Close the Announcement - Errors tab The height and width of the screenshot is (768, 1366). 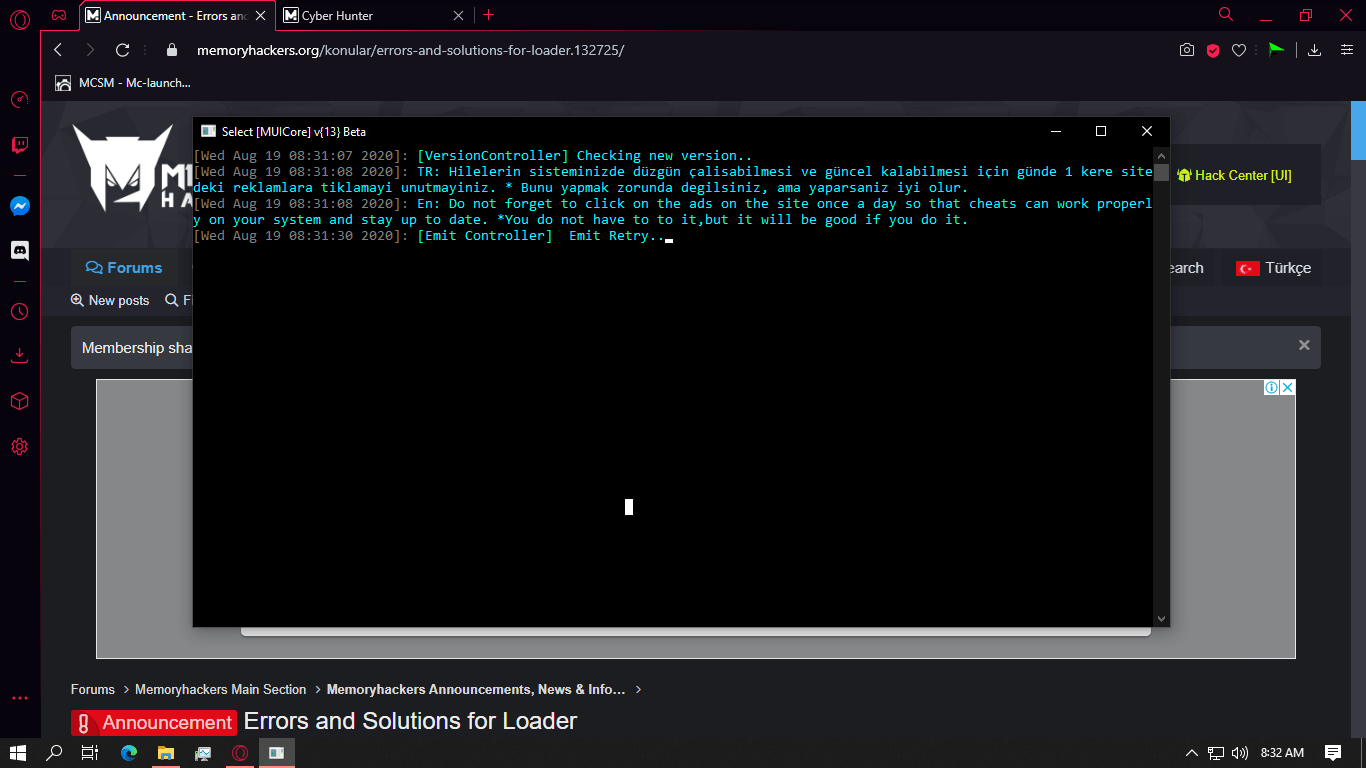(x=260, y=15)
